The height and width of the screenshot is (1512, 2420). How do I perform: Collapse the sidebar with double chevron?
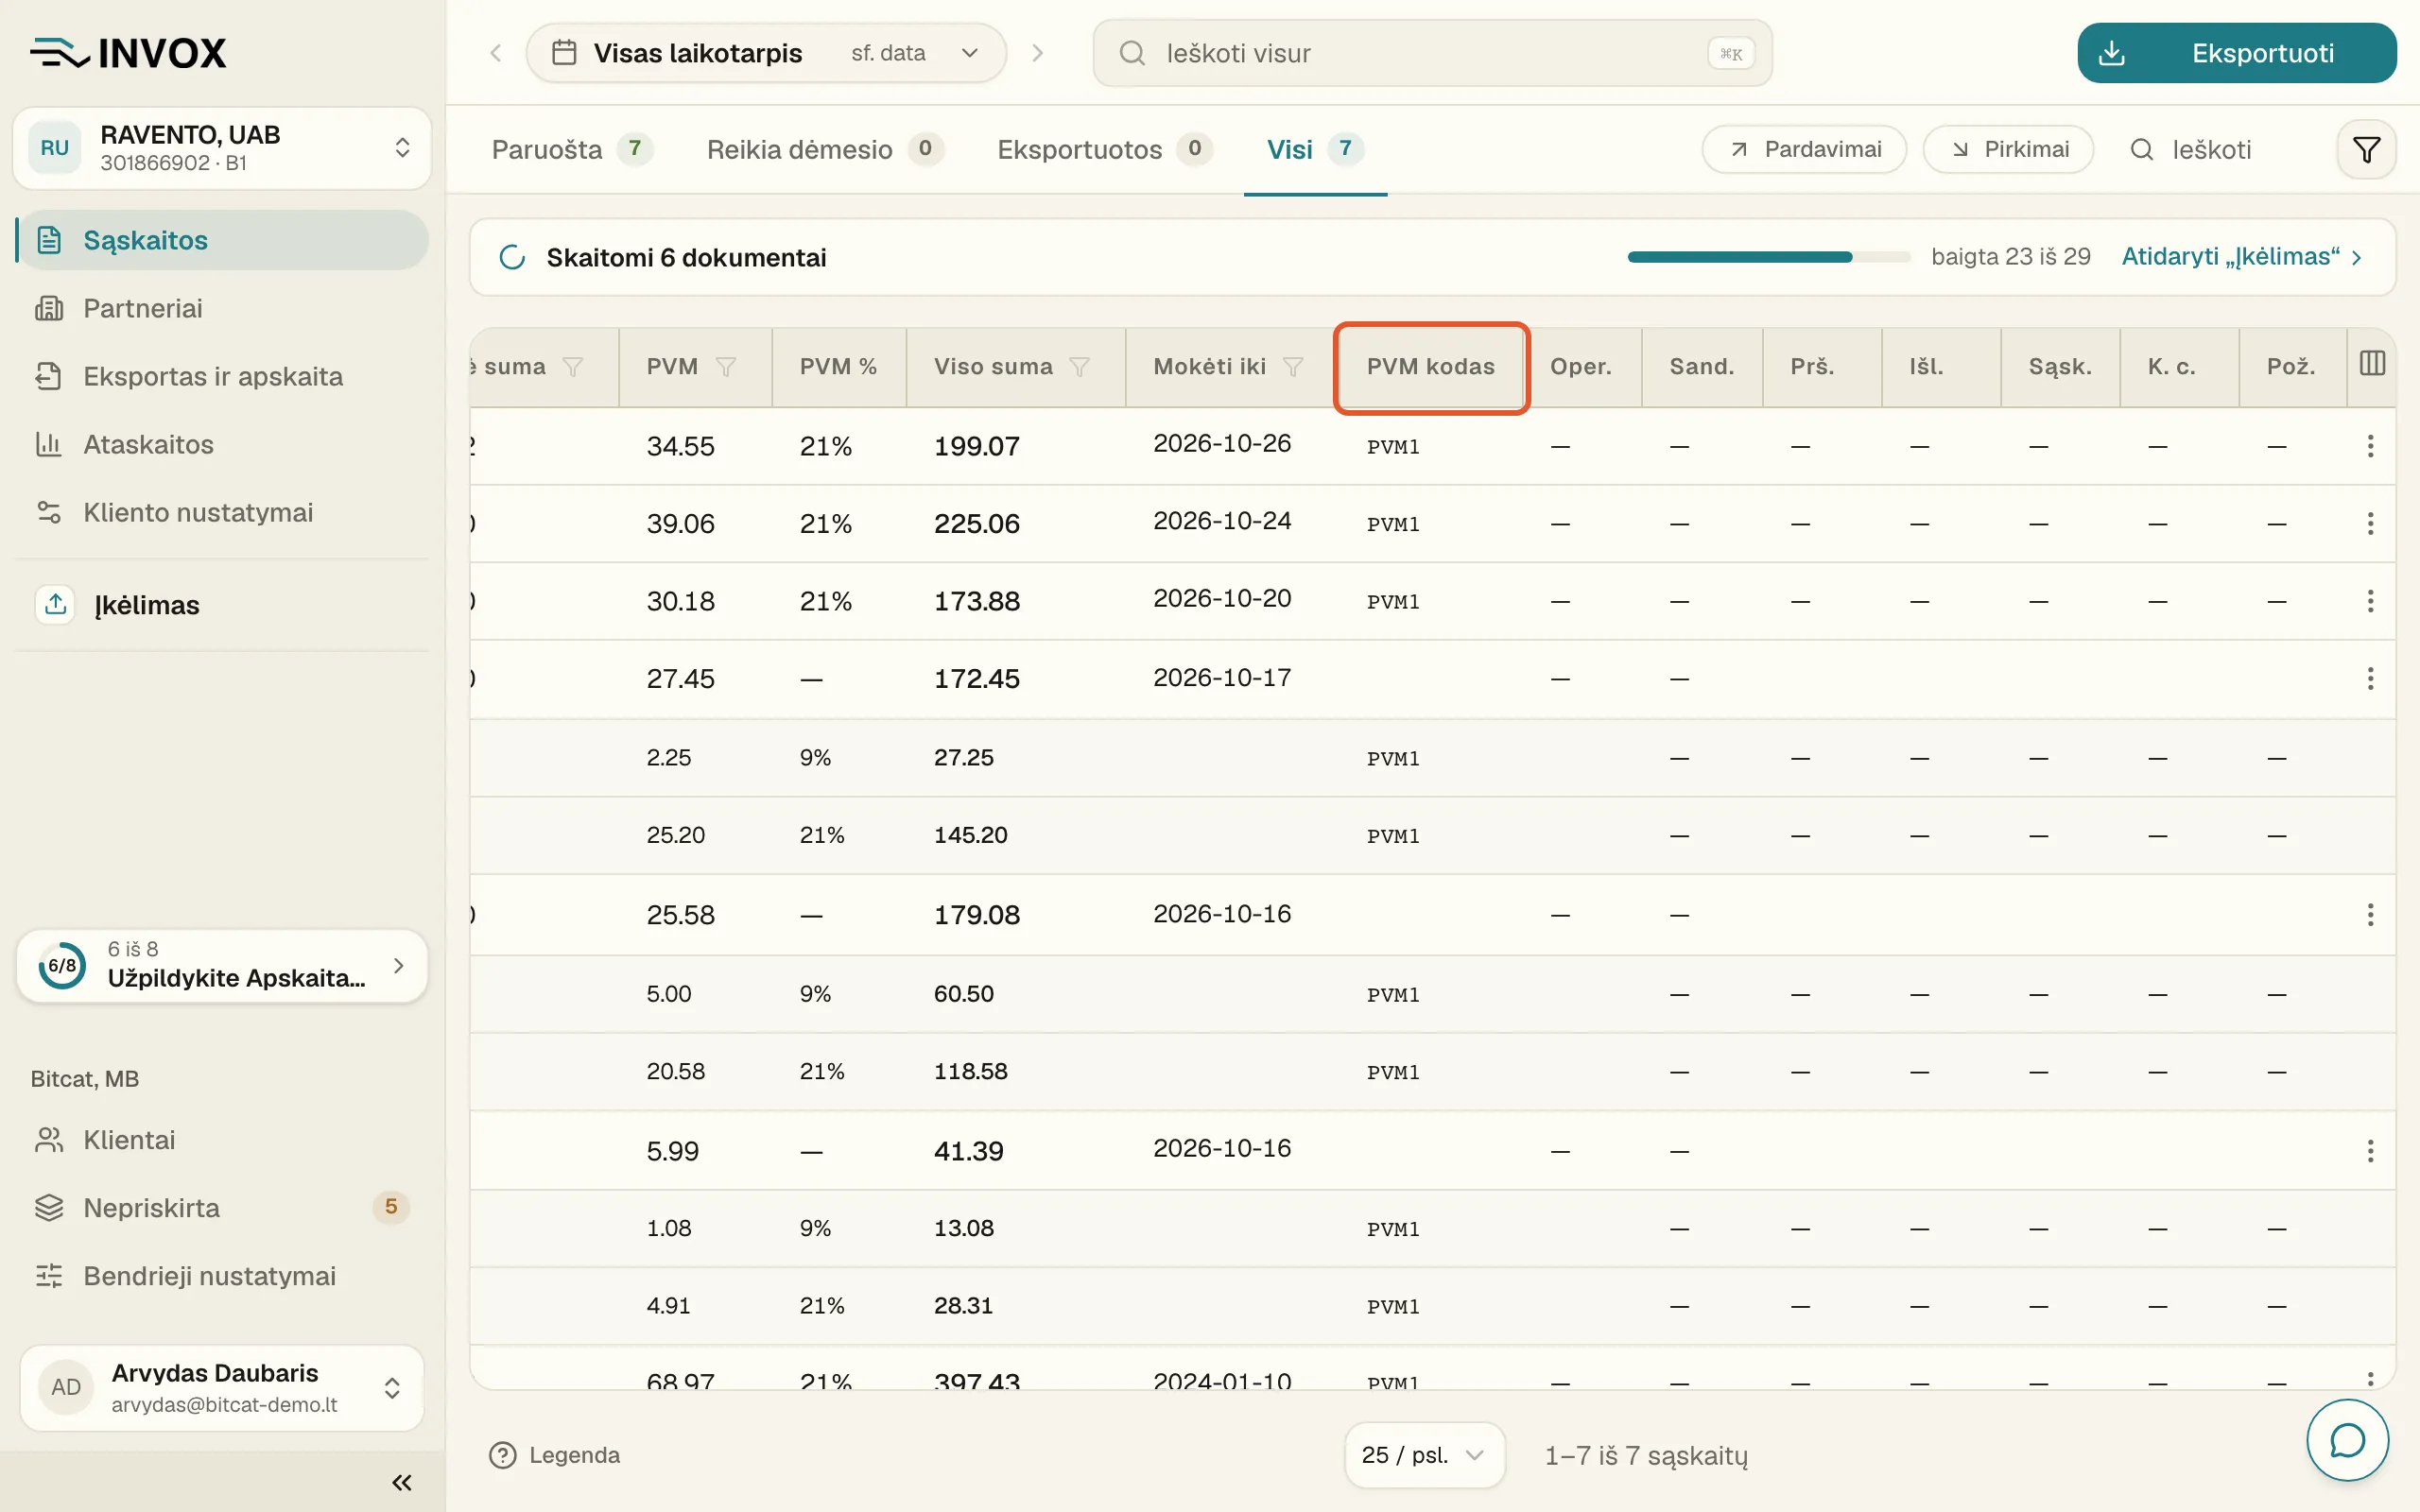(x=402, y=1482)
